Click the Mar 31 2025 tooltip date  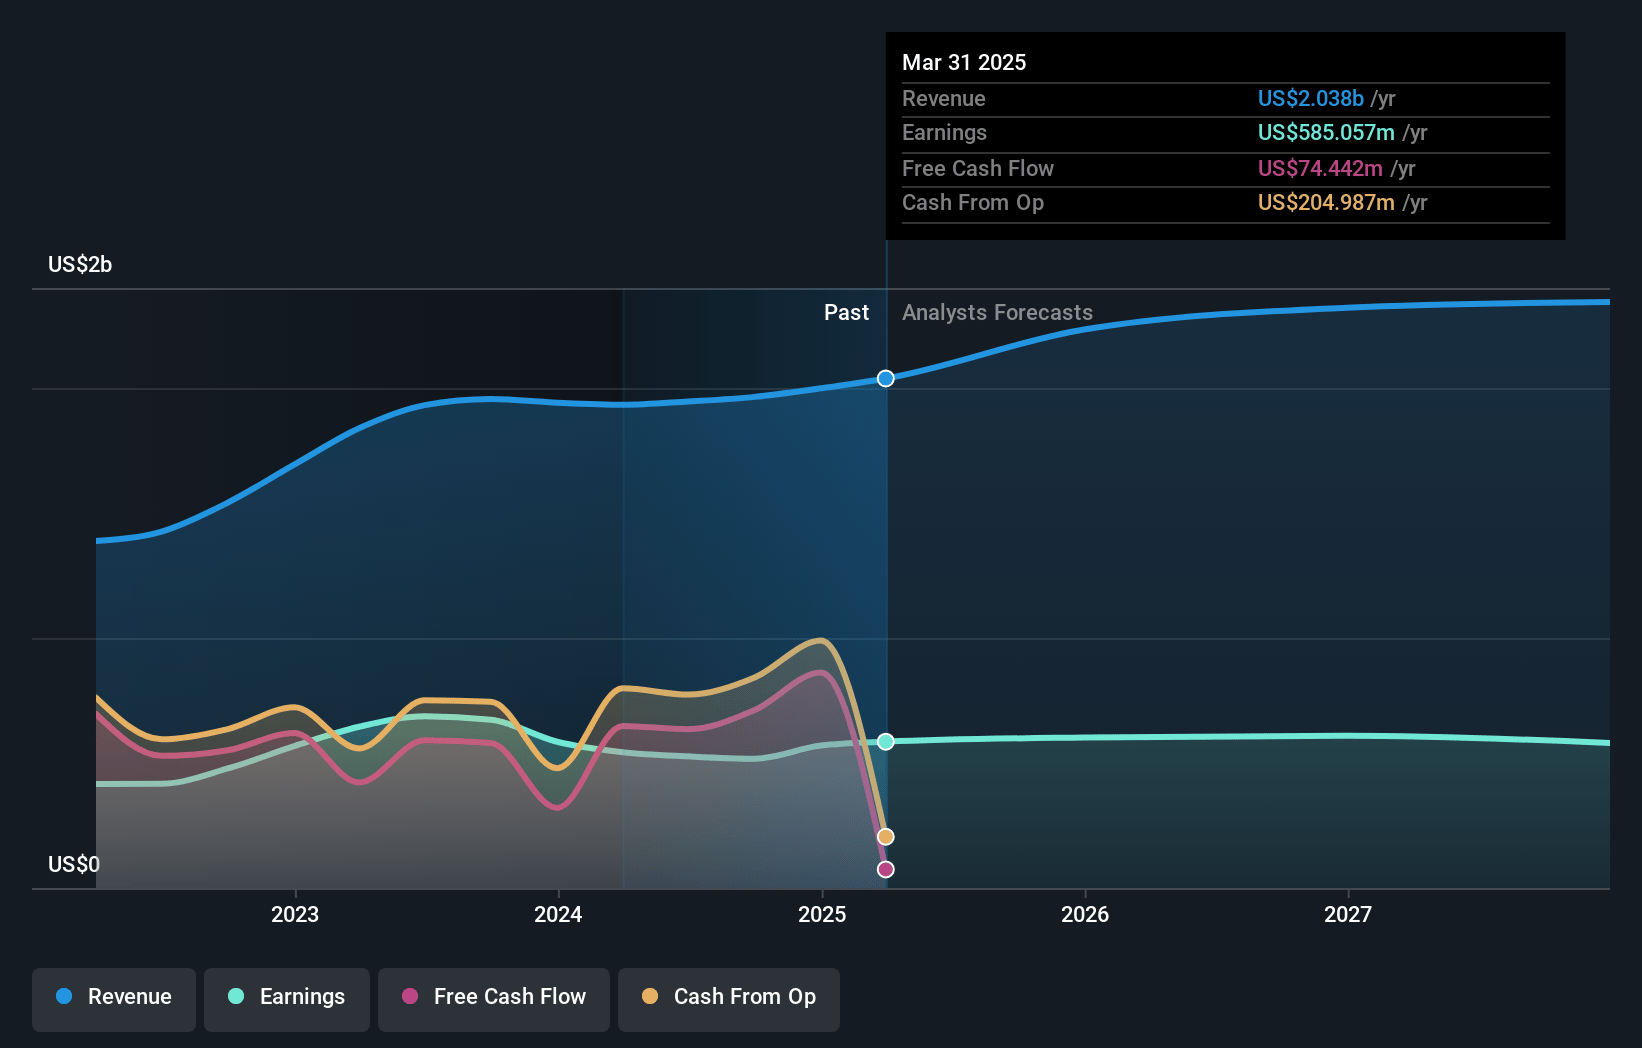click(x=964, y=62)
